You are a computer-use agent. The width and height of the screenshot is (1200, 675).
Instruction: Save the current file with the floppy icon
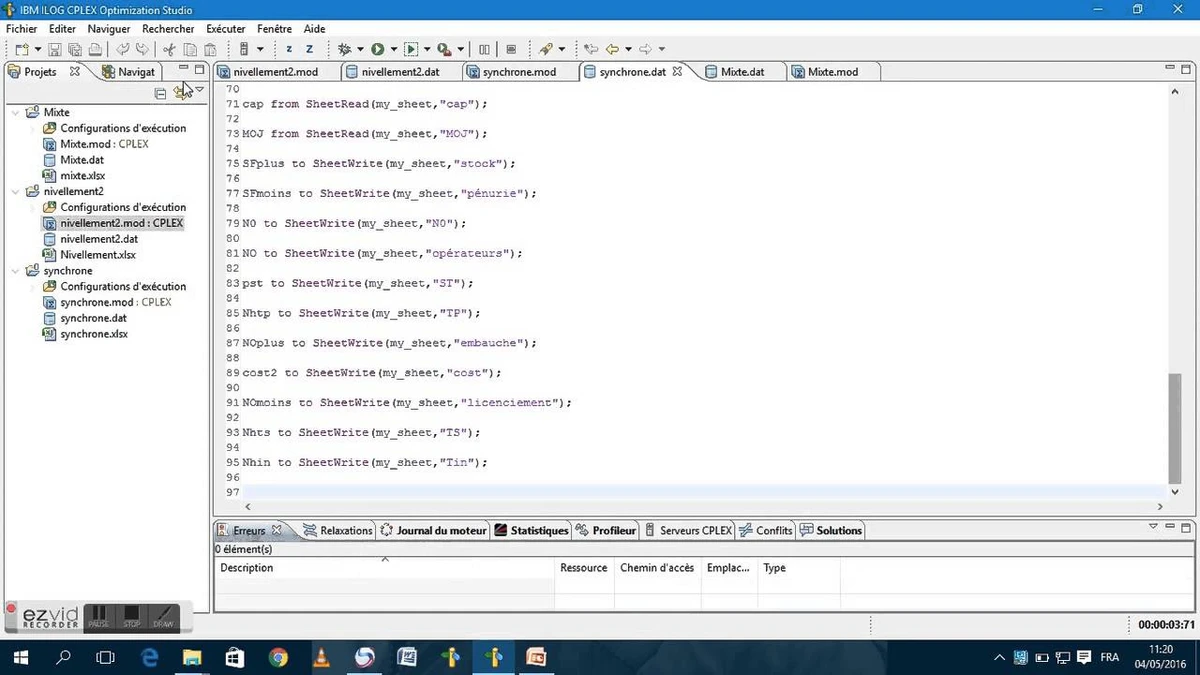55,49
